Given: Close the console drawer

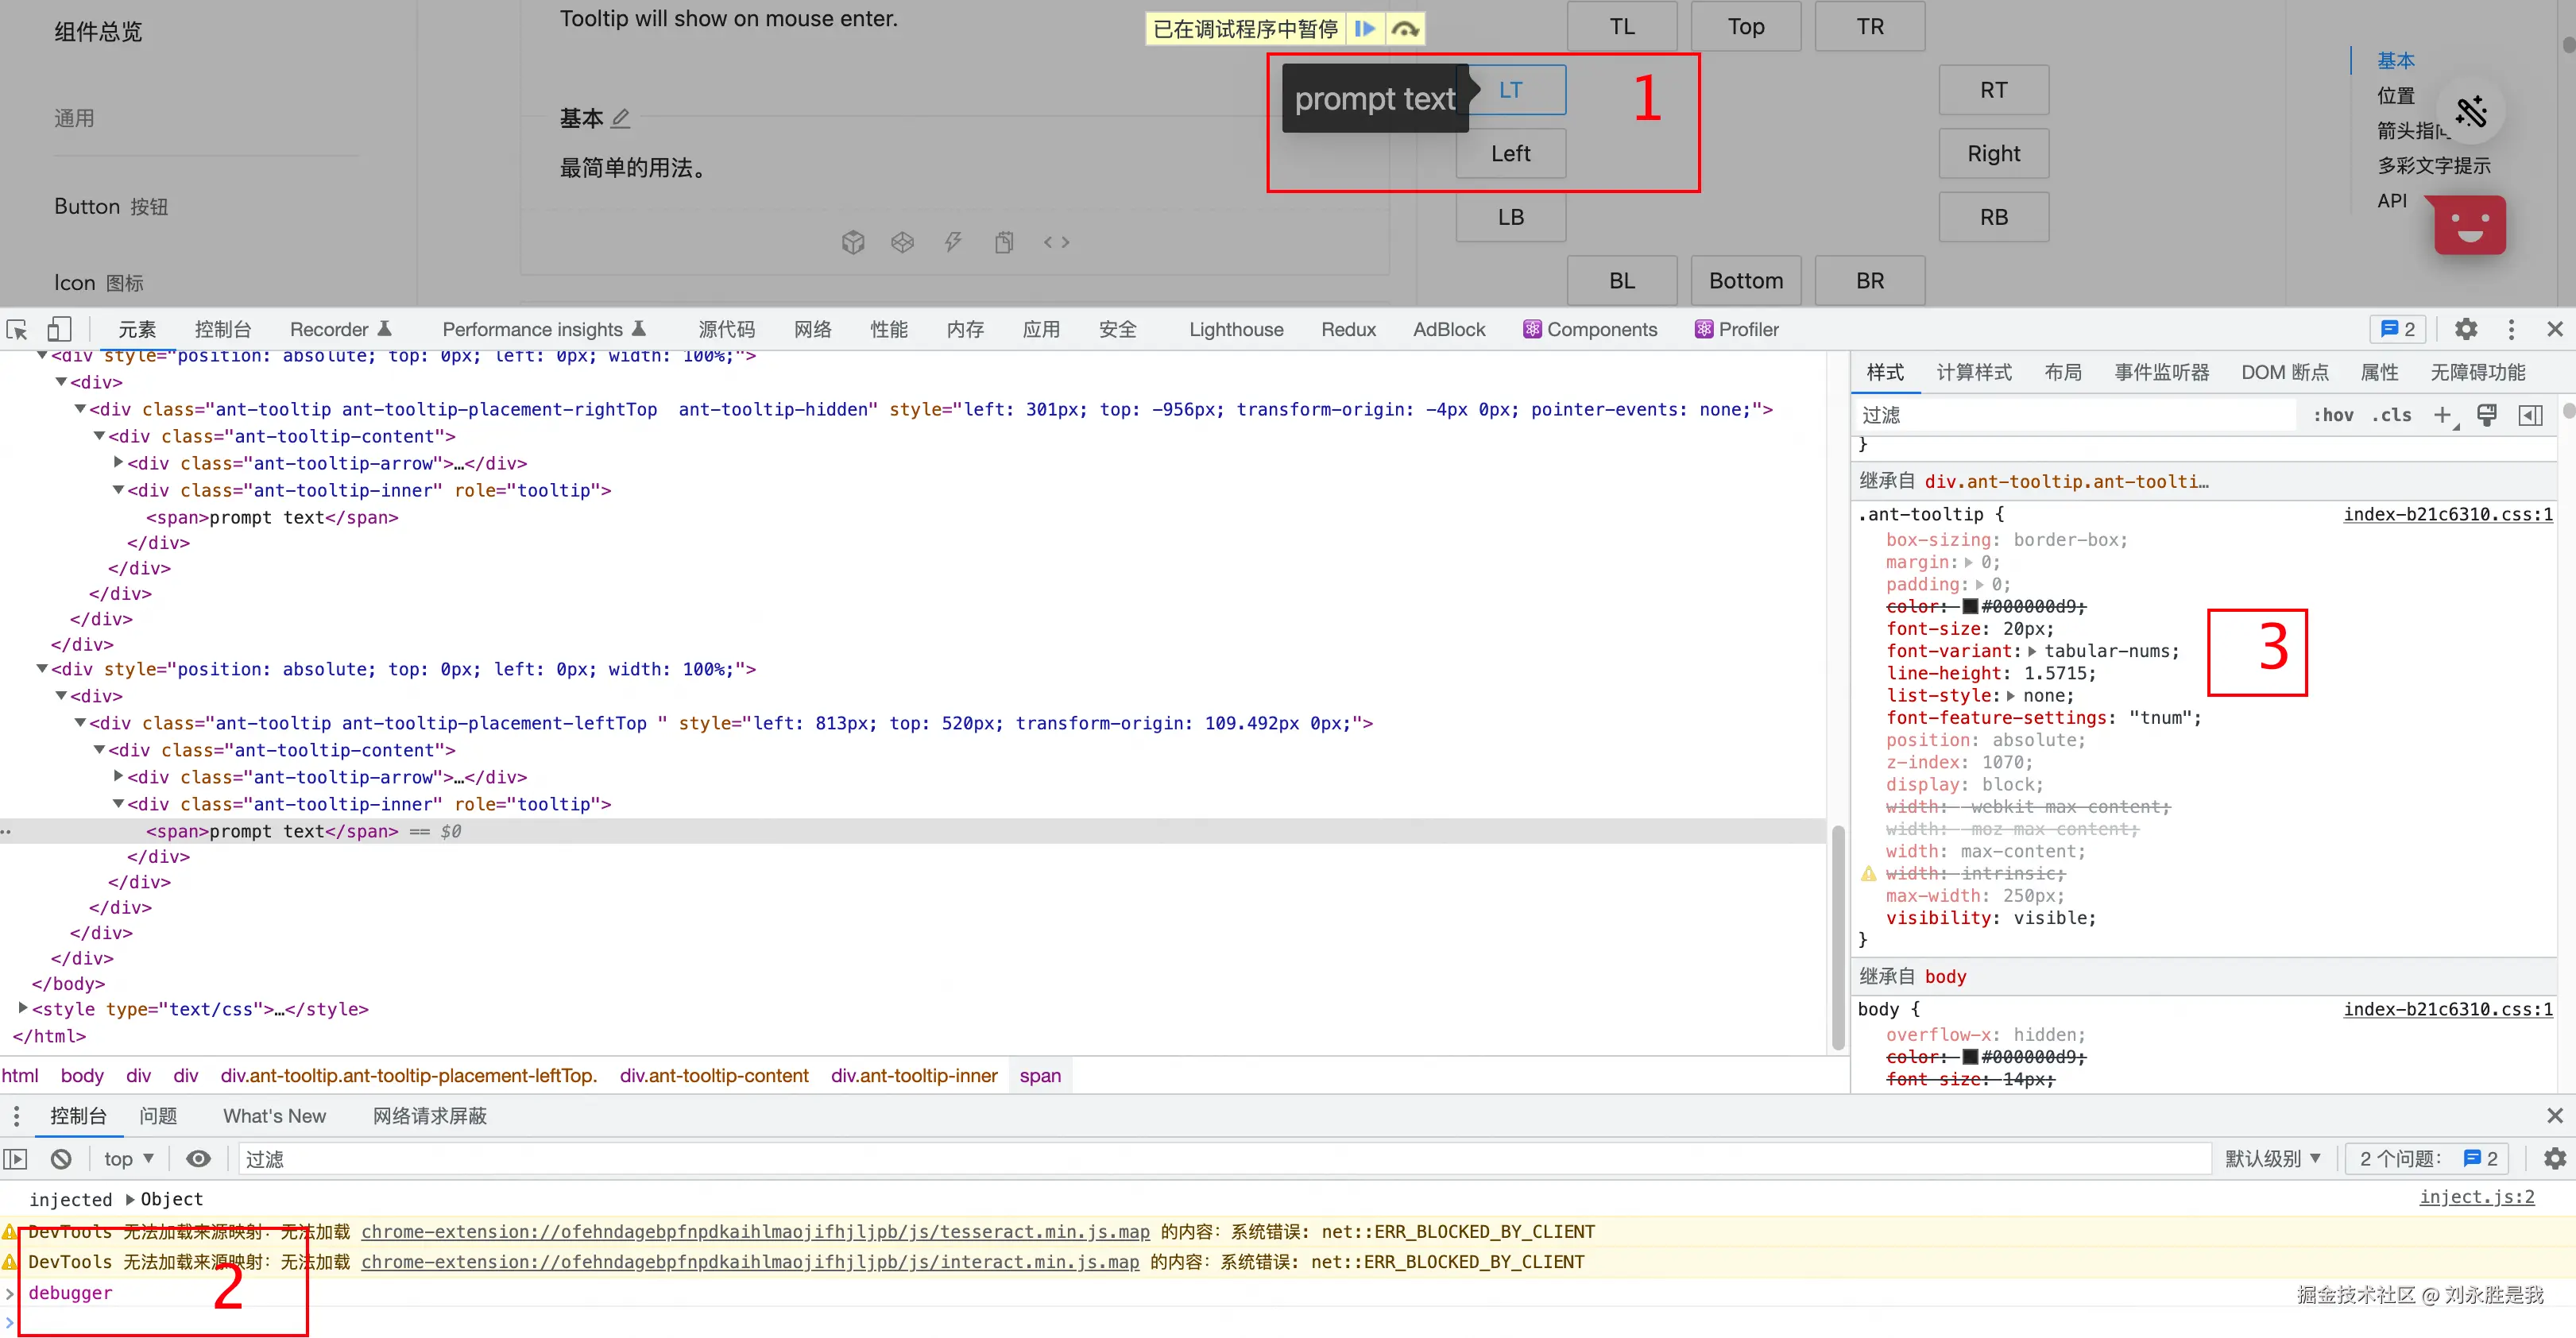Looking at the screenshot, I should 2555,1115.
